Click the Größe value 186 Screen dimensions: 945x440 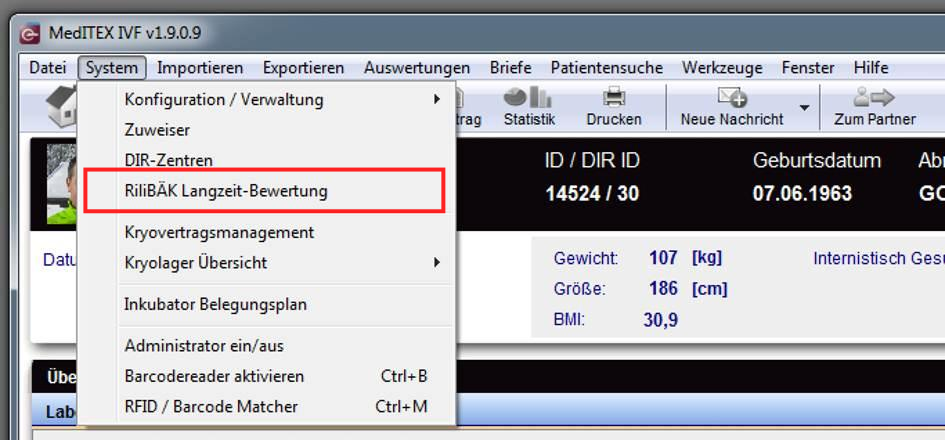click(x=663, y=289)
